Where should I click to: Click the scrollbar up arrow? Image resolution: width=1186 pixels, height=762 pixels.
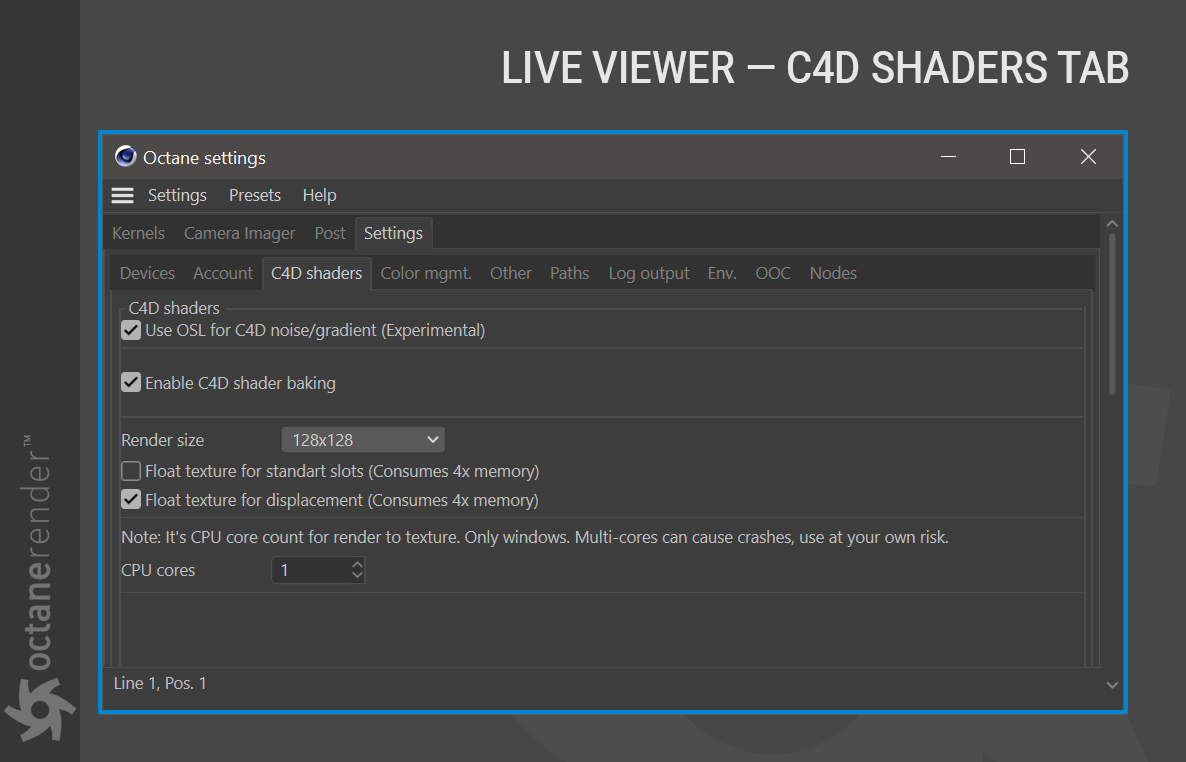click(1112, 224)
